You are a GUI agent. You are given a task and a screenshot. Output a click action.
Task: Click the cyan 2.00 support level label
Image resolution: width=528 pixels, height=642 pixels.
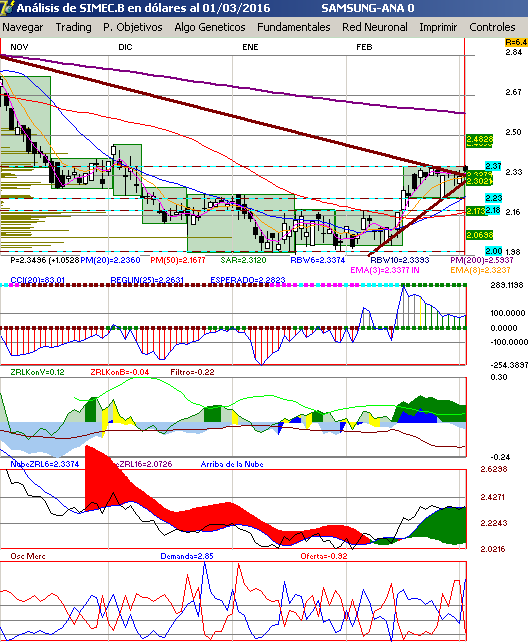click(x=493, y=251)
